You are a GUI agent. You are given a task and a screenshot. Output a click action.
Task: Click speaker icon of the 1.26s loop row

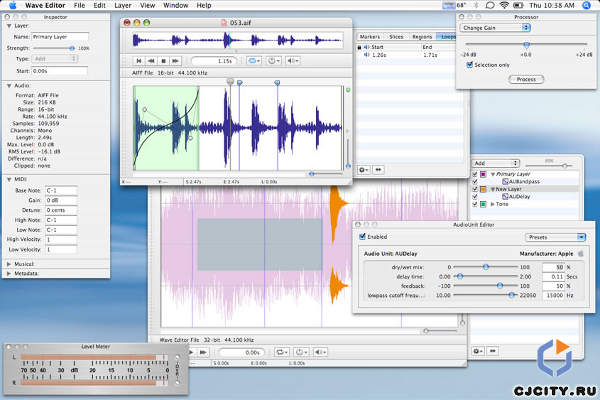pos(366,55)
